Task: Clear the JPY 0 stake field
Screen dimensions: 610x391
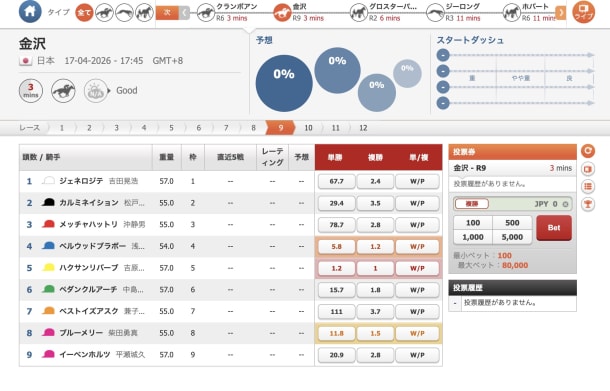Action: (x=565, y=204)
